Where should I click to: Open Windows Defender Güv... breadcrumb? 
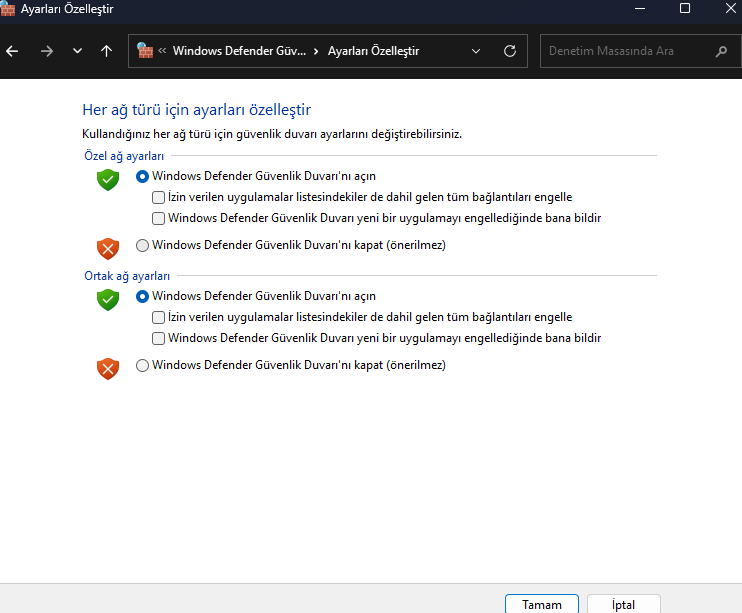coord(239,51)
